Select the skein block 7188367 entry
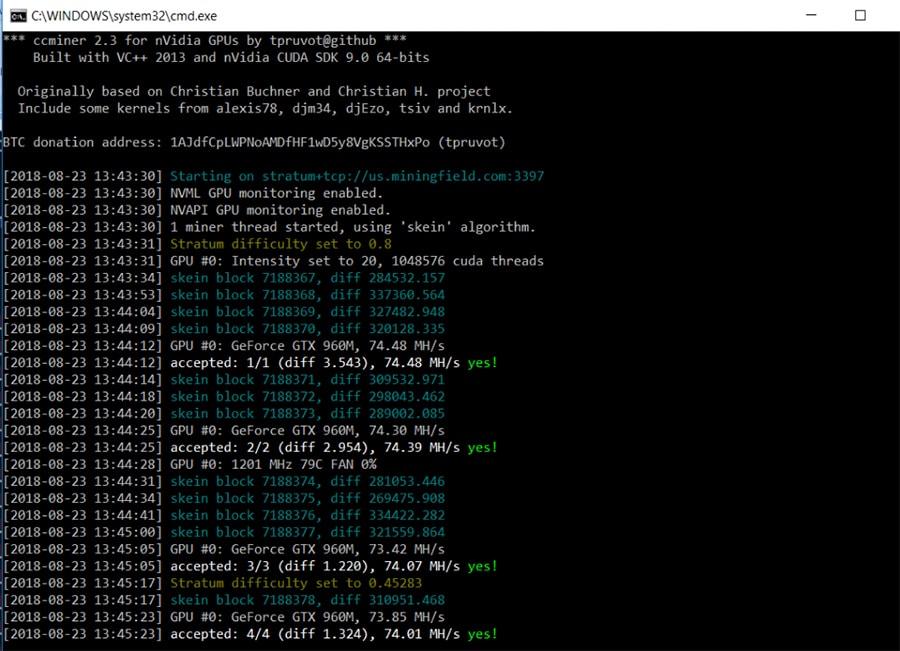The height and width of the screenshot is (651, 900). coord(307,278)
